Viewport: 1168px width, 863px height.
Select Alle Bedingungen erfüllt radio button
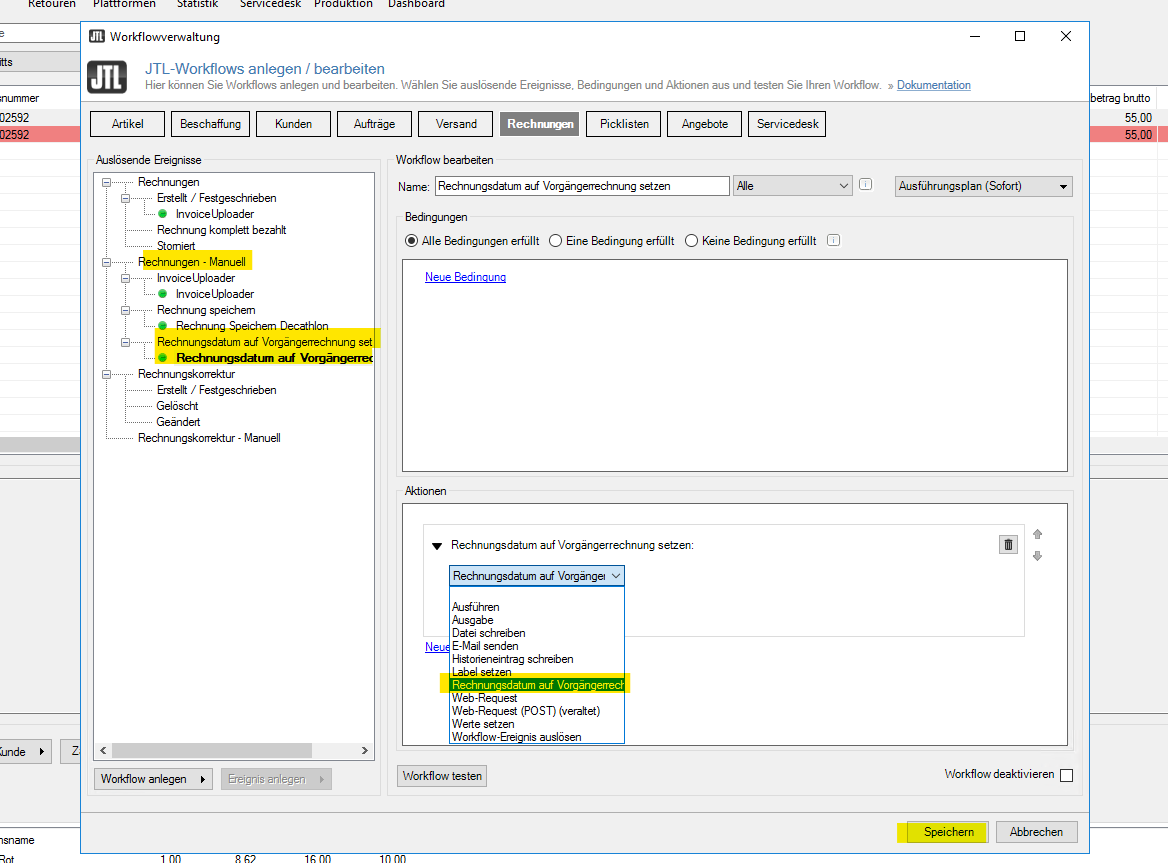[411, 241]
